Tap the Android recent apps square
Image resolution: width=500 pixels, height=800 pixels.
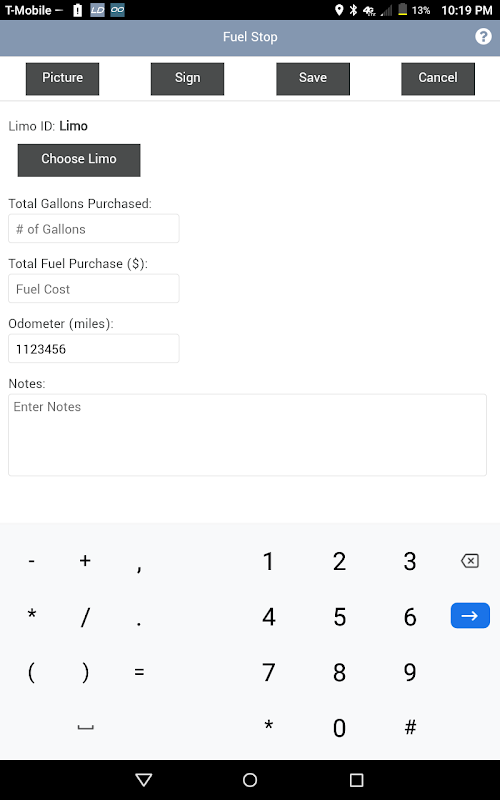pos(357,780)
